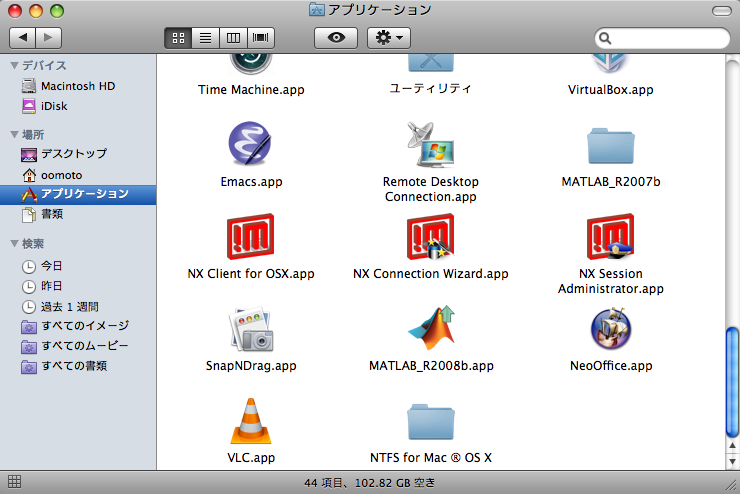Select Remote Desktop Connection.app icon
The height and width of the screenshot is (494, 740).
pos(430,144)
